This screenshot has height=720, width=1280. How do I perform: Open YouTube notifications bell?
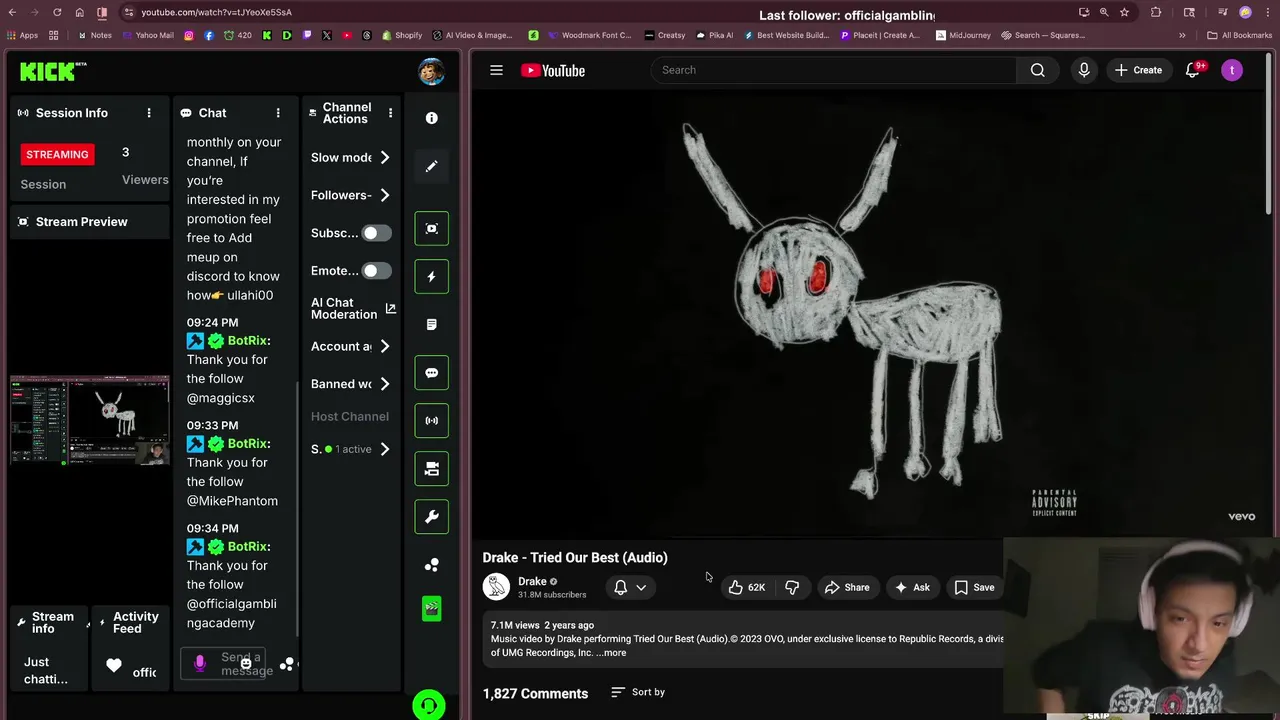point(1193,70)
